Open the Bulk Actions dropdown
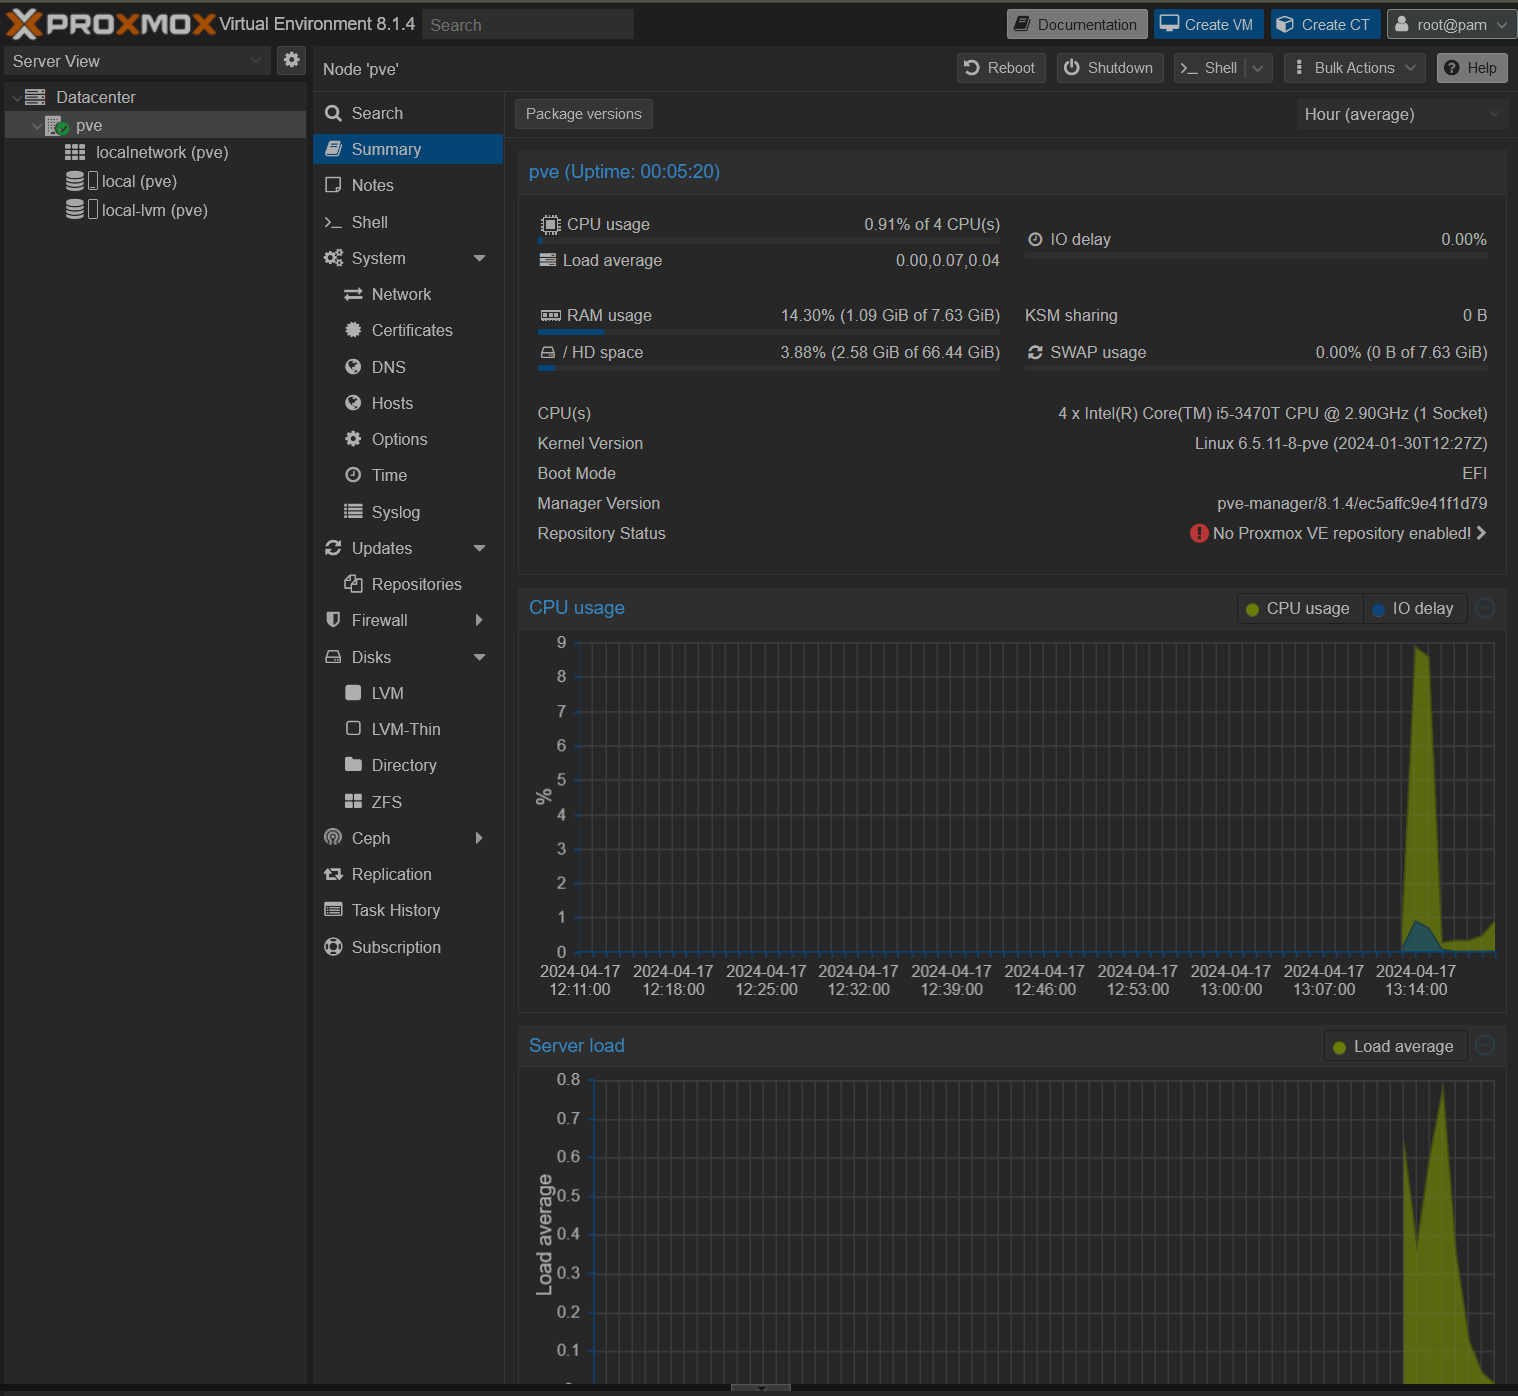This screenshot has height=1396, width=1518. point(1355,68)
